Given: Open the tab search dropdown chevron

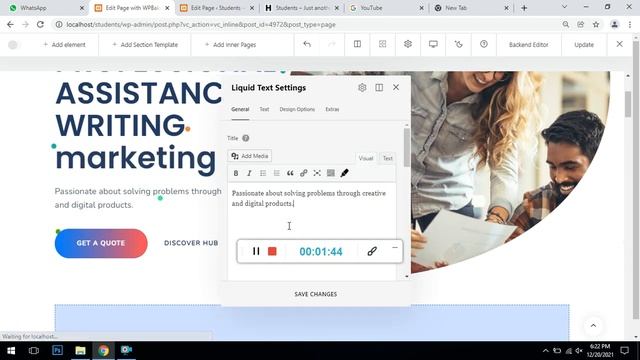Looking at the screenshot, I should pos(564,7).
